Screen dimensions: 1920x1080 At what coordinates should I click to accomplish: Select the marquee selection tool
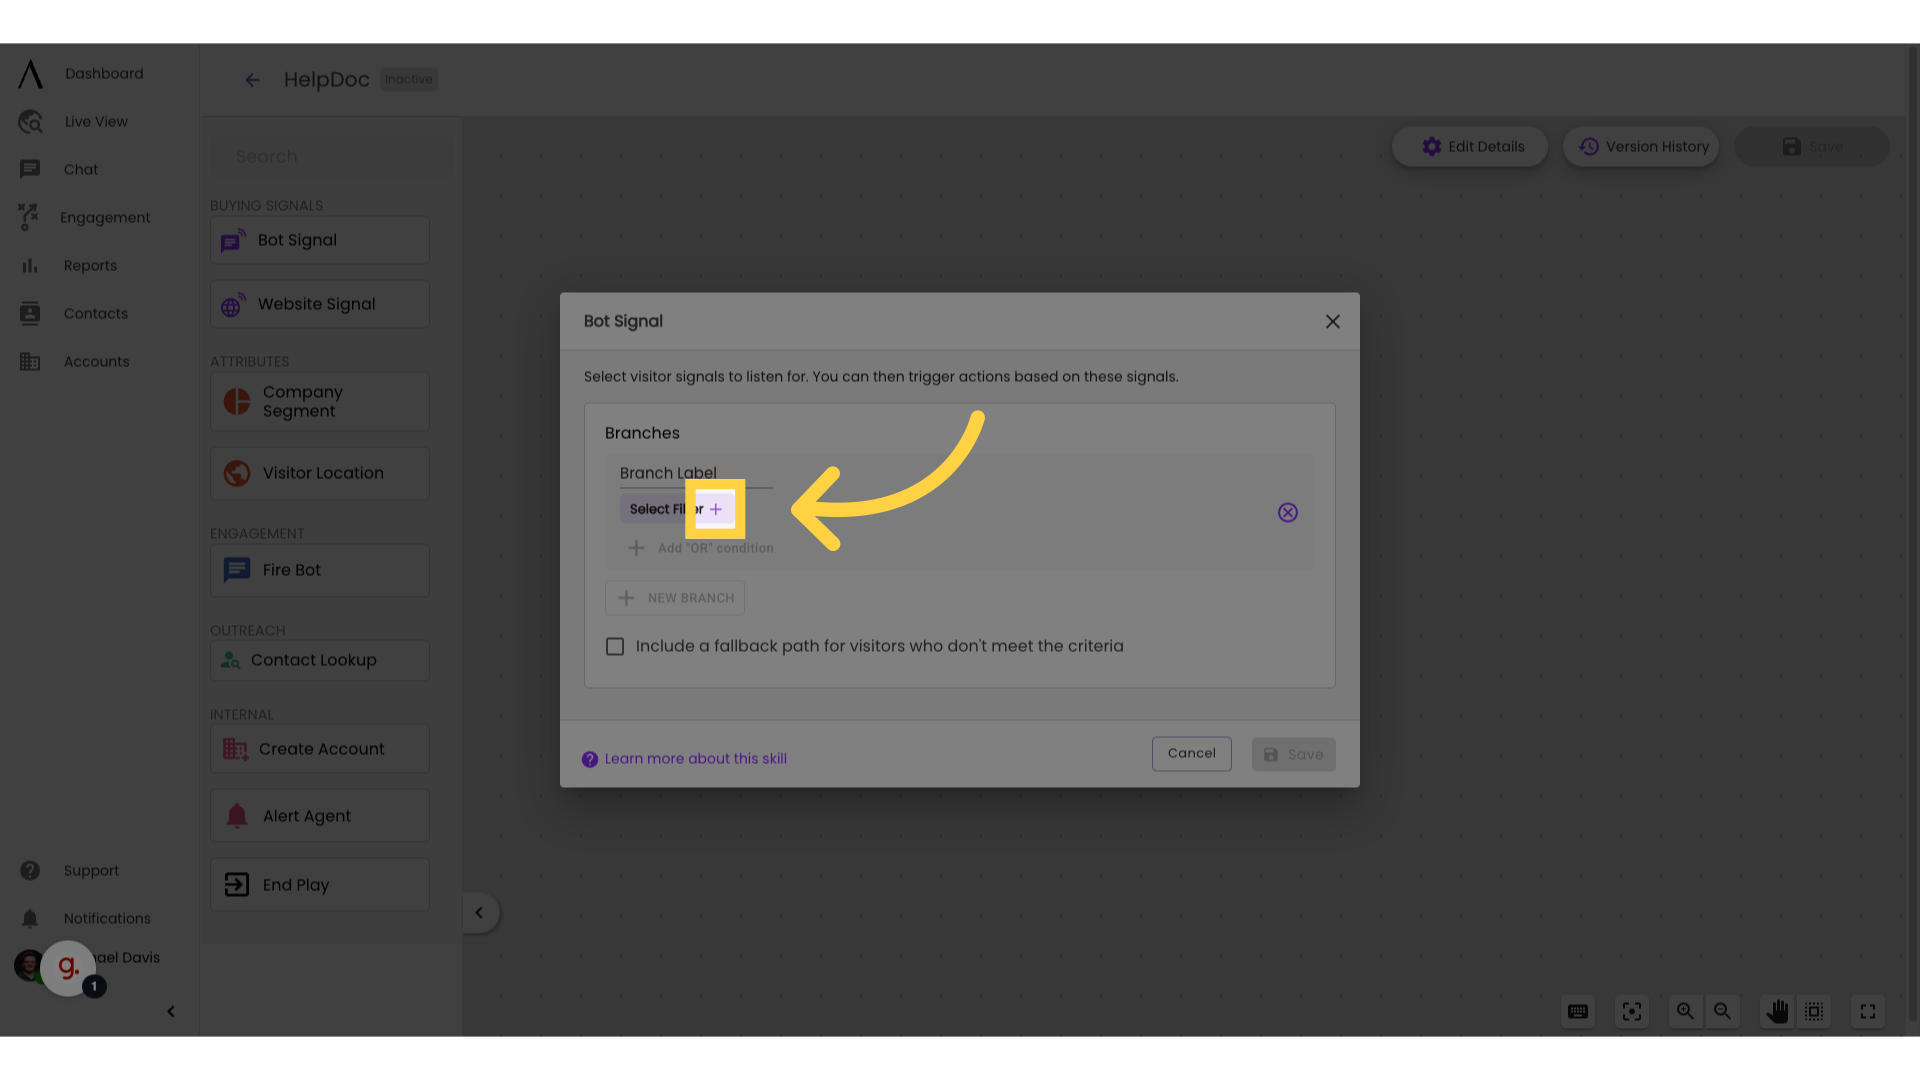click(1814, 1011)
